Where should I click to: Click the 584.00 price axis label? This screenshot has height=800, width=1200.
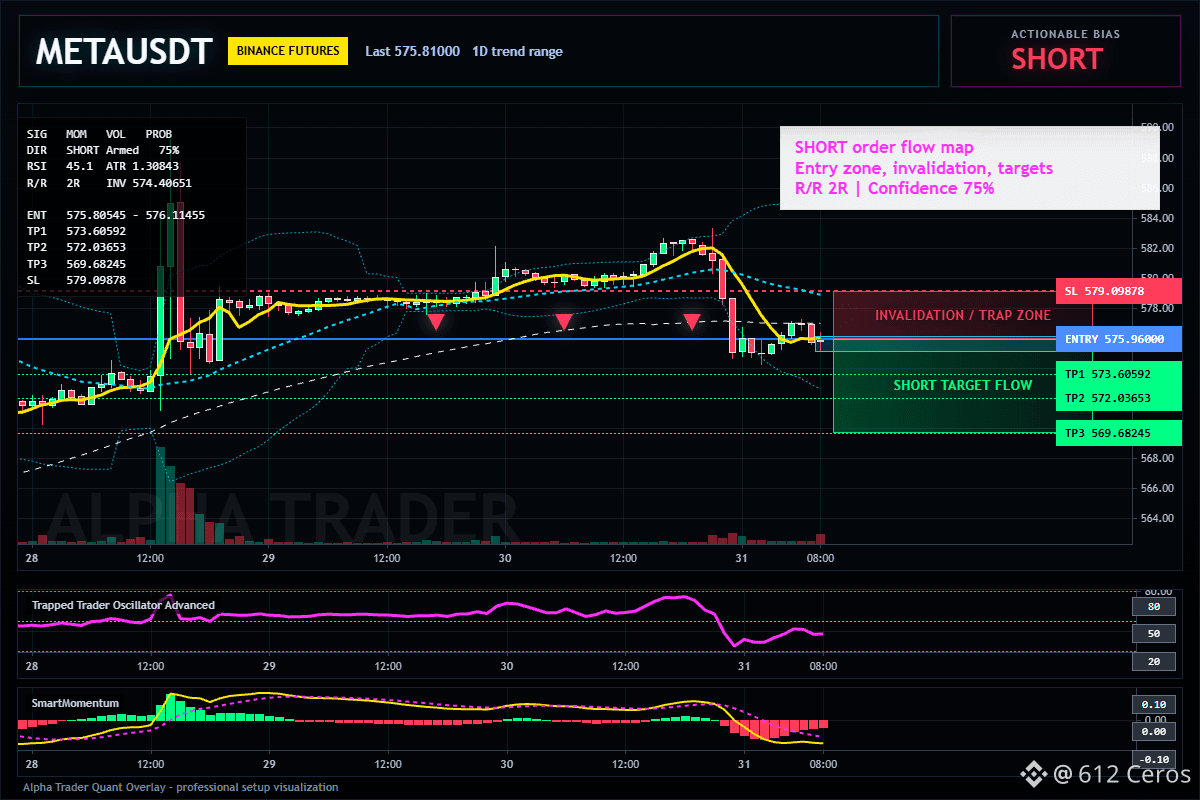[x=1156, y=218]
